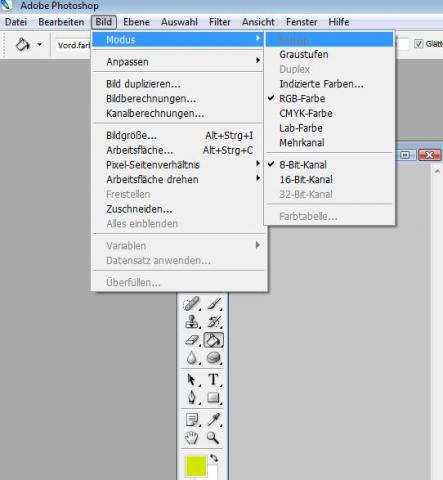Open Kanalberechnungen... dialog
Viewport: 443px width, 480px height.
coord(178,113)
